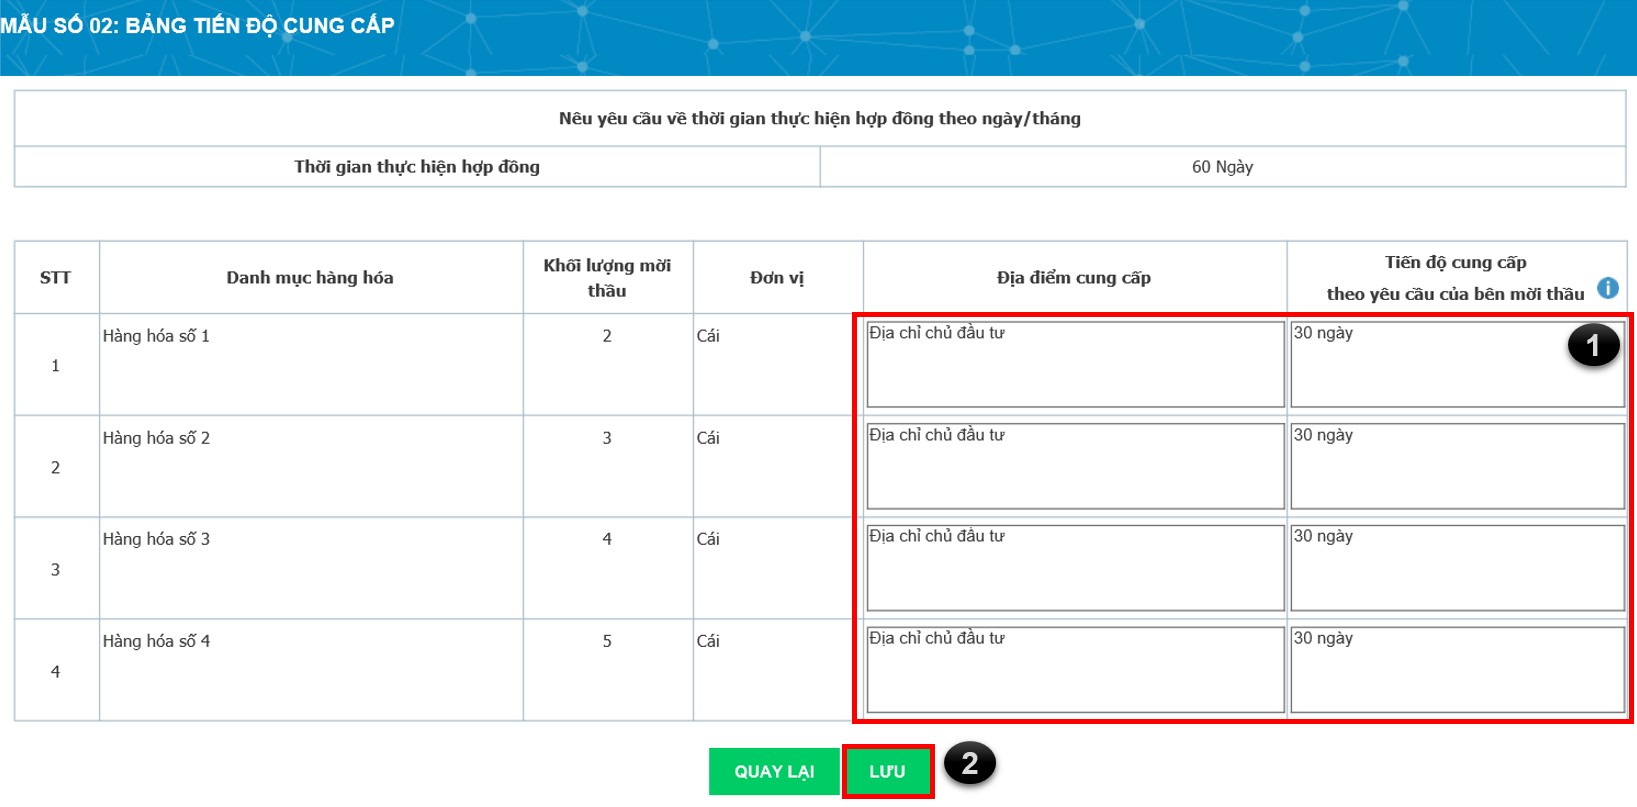Click the Địa điểm cung cấp column header
1637x807 pixels.
coord(1074,278)
